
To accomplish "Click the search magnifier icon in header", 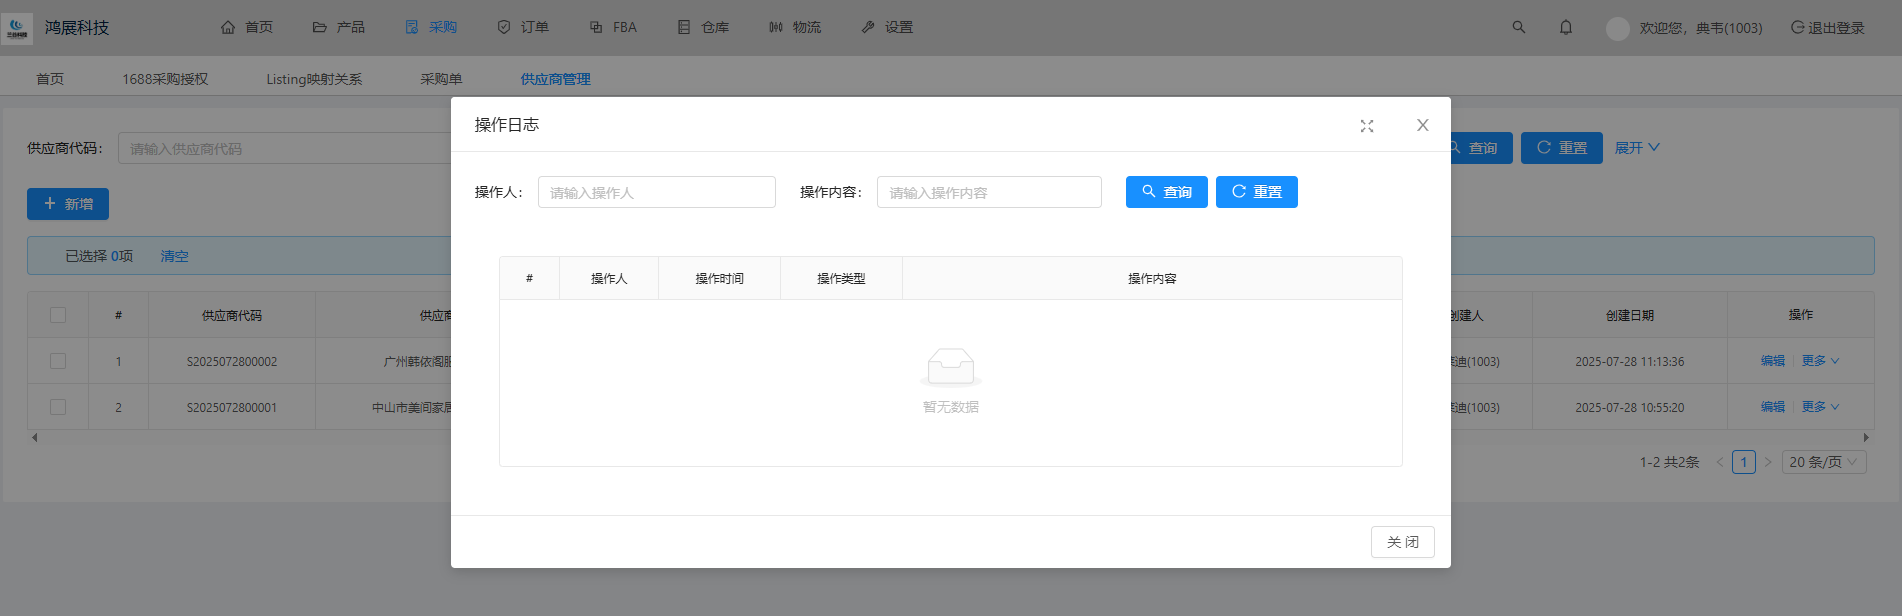I will (1518, 27).
